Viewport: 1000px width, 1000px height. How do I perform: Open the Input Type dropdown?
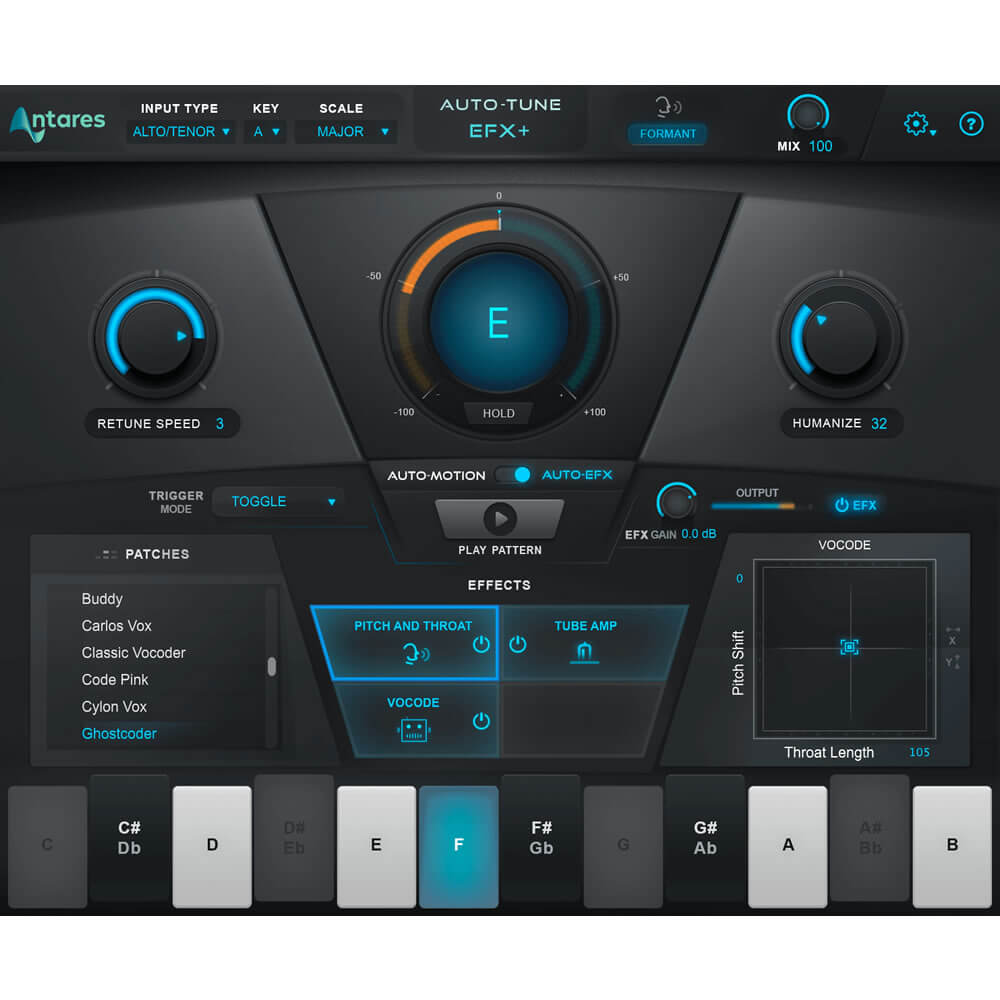180,131
